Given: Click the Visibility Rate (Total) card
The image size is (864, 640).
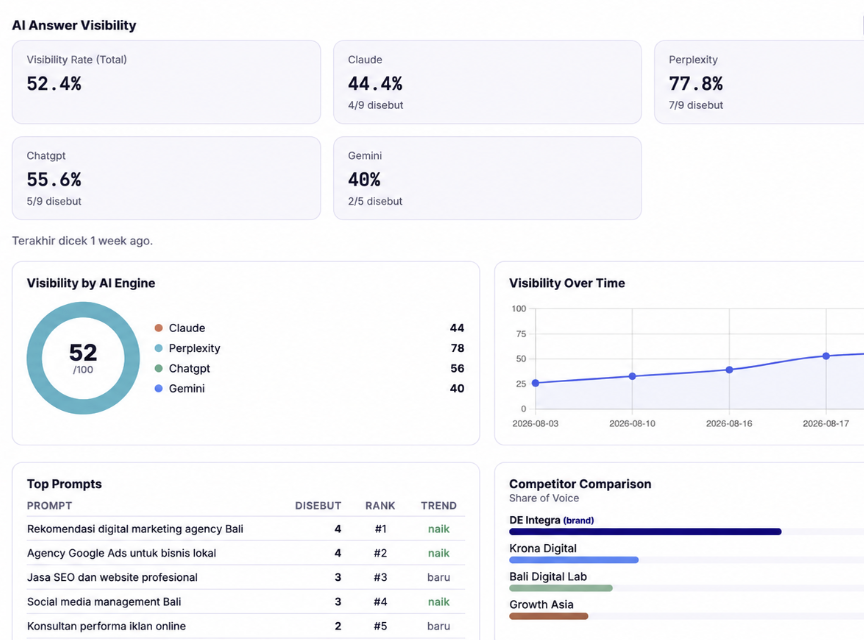Looking at the screenshot, I should tap(166, 82).
